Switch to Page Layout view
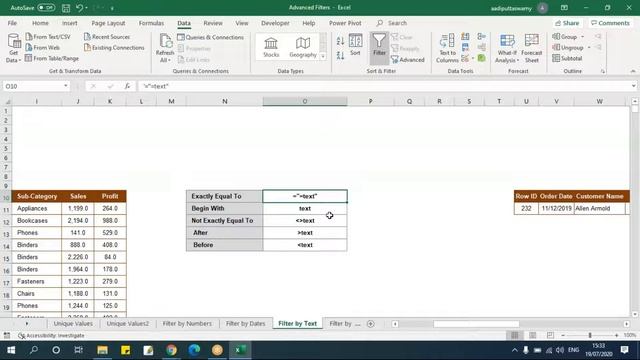 (533, 335)
